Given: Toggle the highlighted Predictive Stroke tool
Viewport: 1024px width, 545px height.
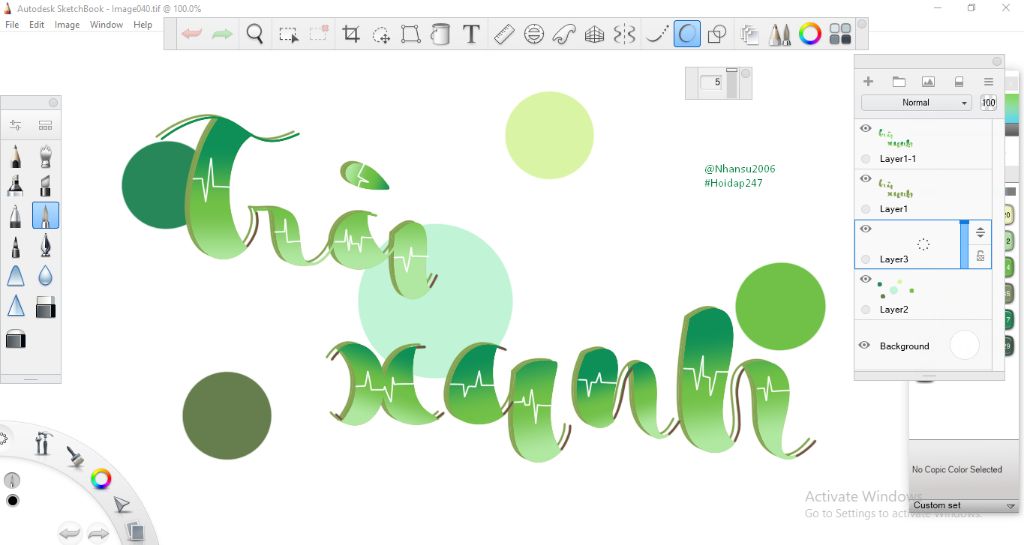Looking at the screenshot, I should coord(686,34).
